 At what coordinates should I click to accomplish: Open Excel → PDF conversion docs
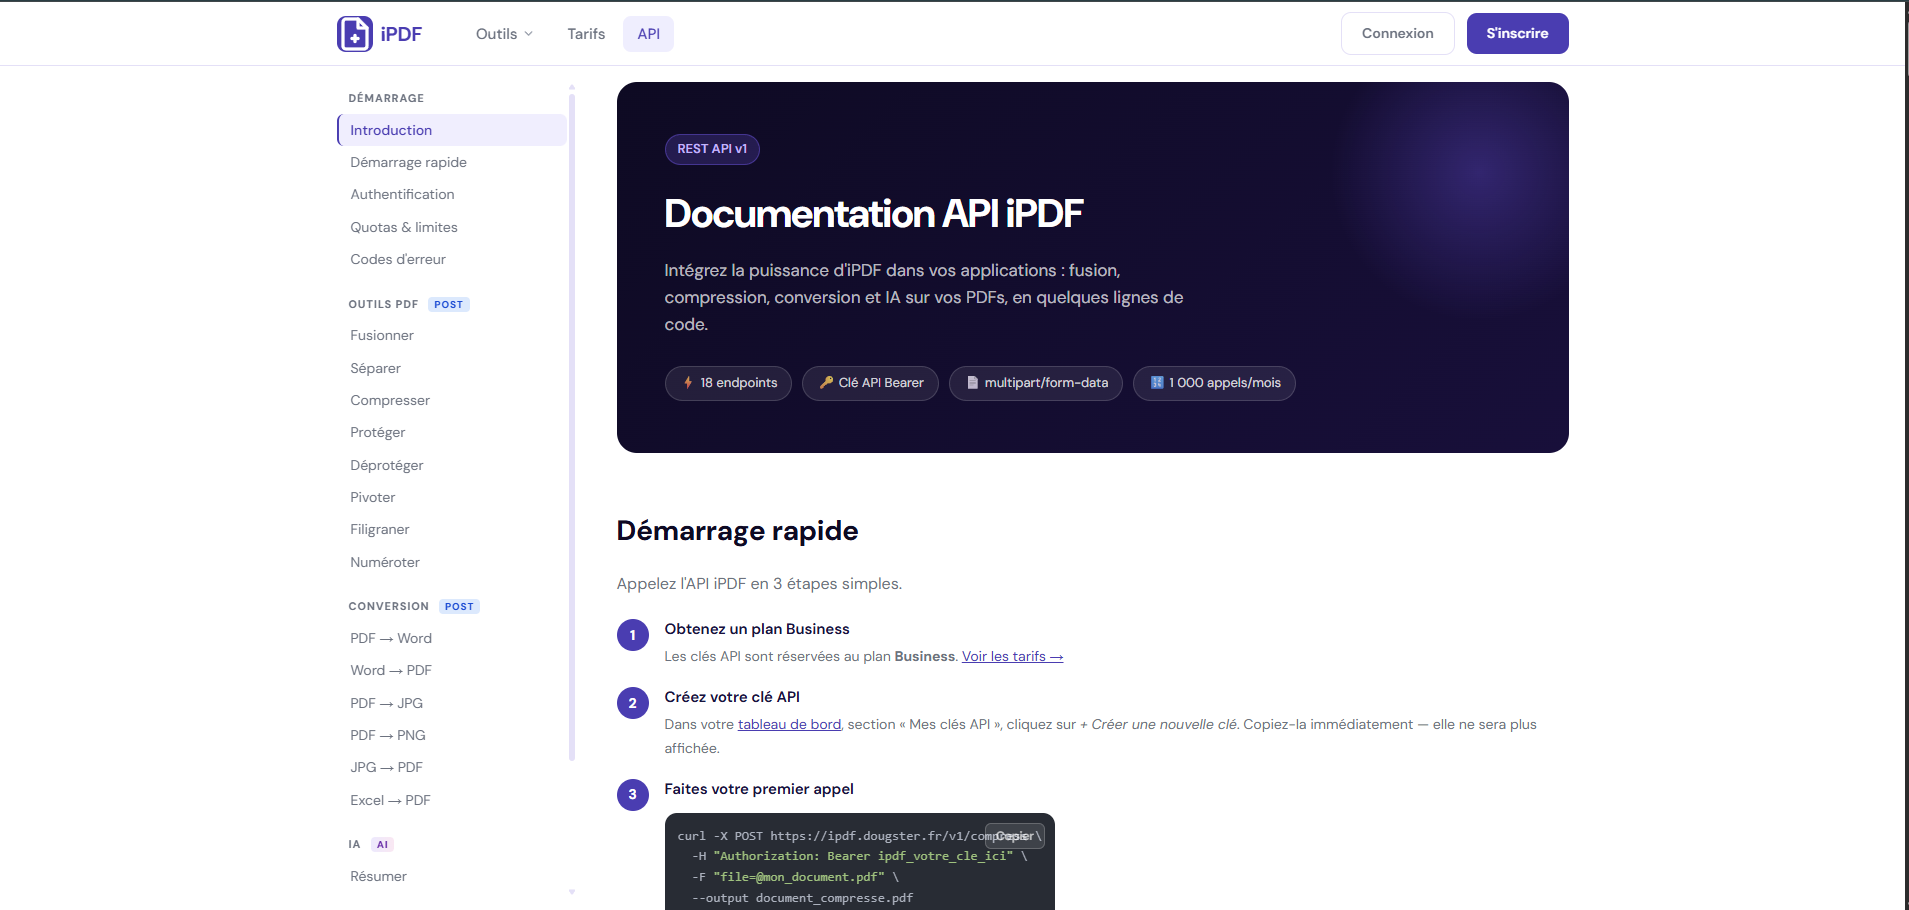coord(391,800)
